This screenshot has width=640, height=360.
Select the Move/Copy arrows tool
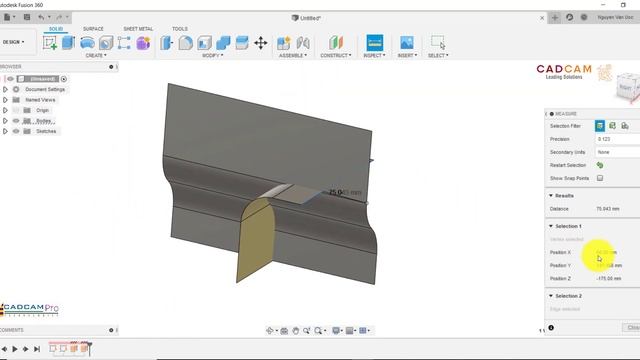(261, 43)
